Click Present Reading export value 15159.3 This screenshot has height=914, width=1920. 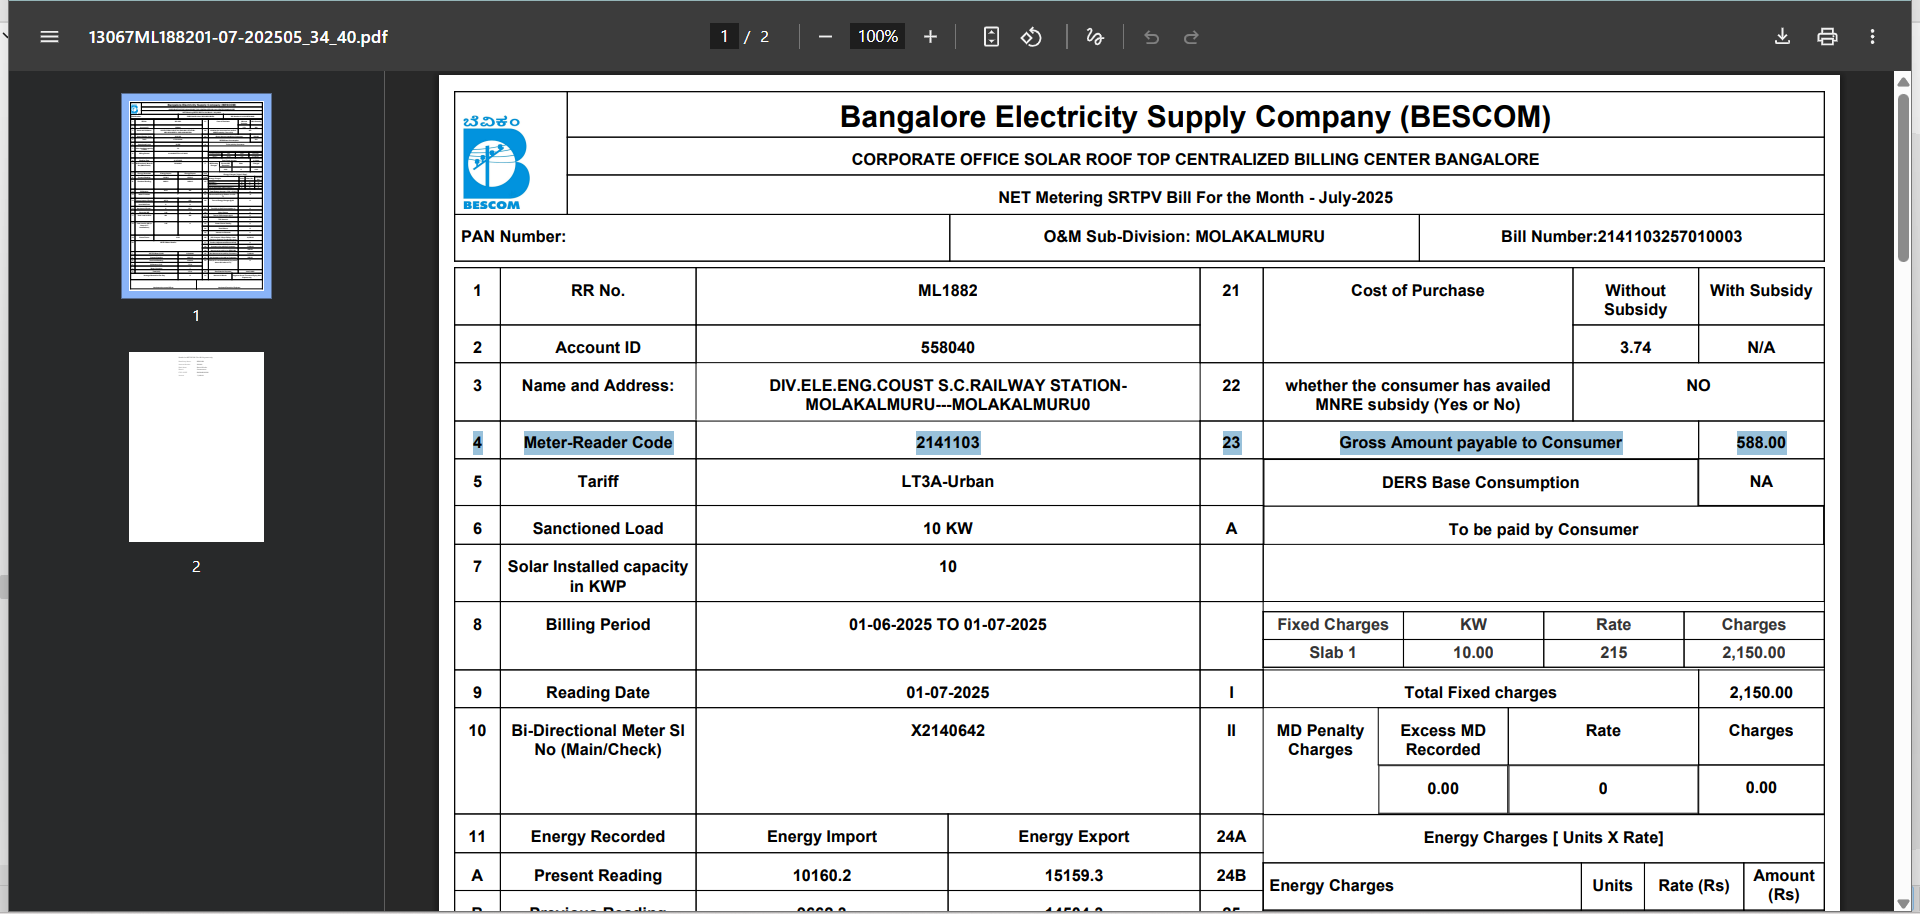pos(1074,876)
